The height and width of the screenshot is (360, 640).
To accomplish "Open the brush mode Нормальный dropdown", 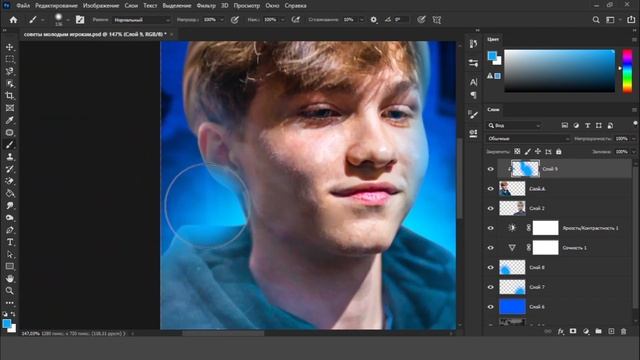I will tap(142, 20).
